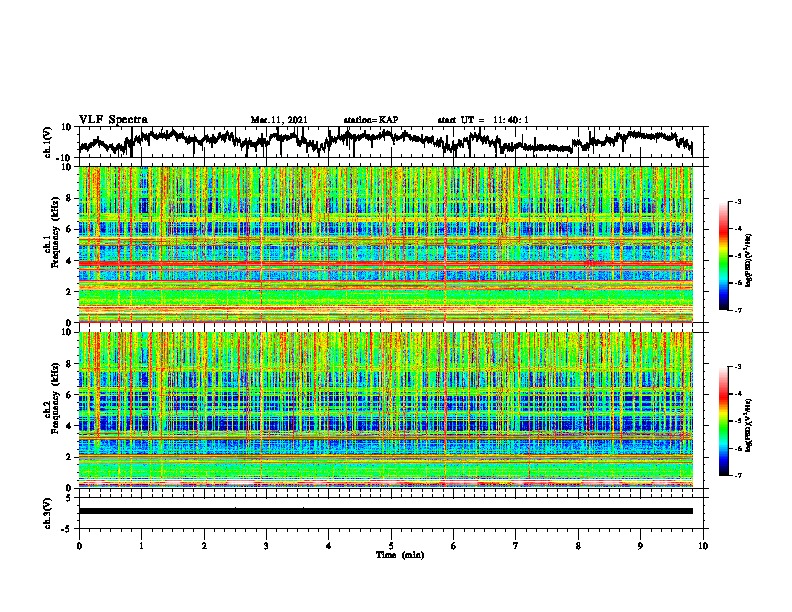The image size is (792, 612).
Task: Click the ch.2 colorbar log(PSD) label
Action: tap(748, 425)
